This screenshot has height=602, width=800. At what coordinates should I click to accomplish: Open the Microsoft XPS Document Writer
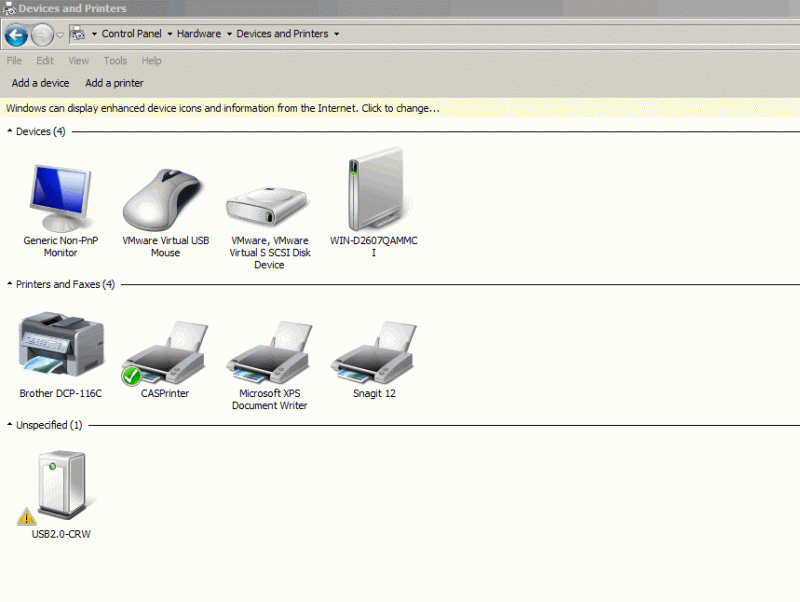(268, 350)
